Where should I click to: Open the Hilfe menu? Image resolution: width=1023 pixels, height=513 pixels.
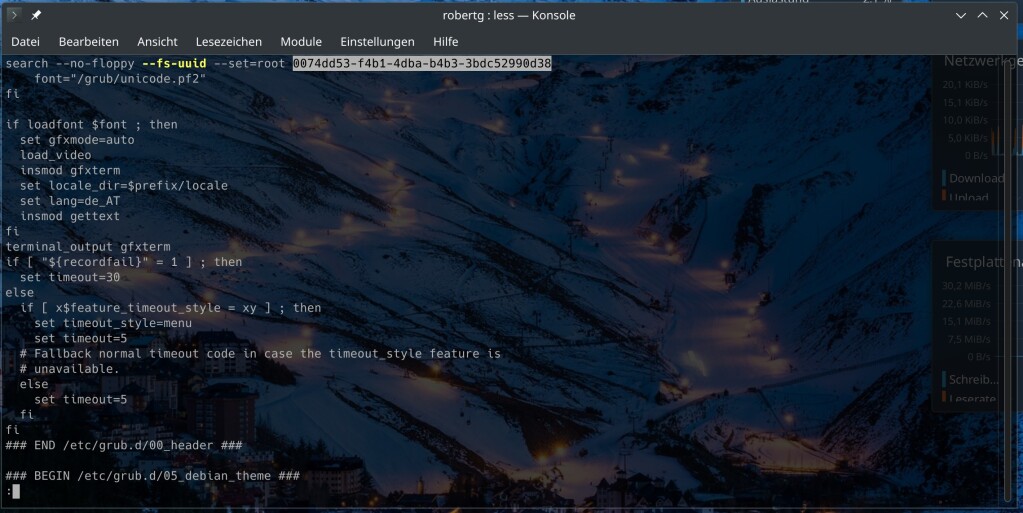446,42
